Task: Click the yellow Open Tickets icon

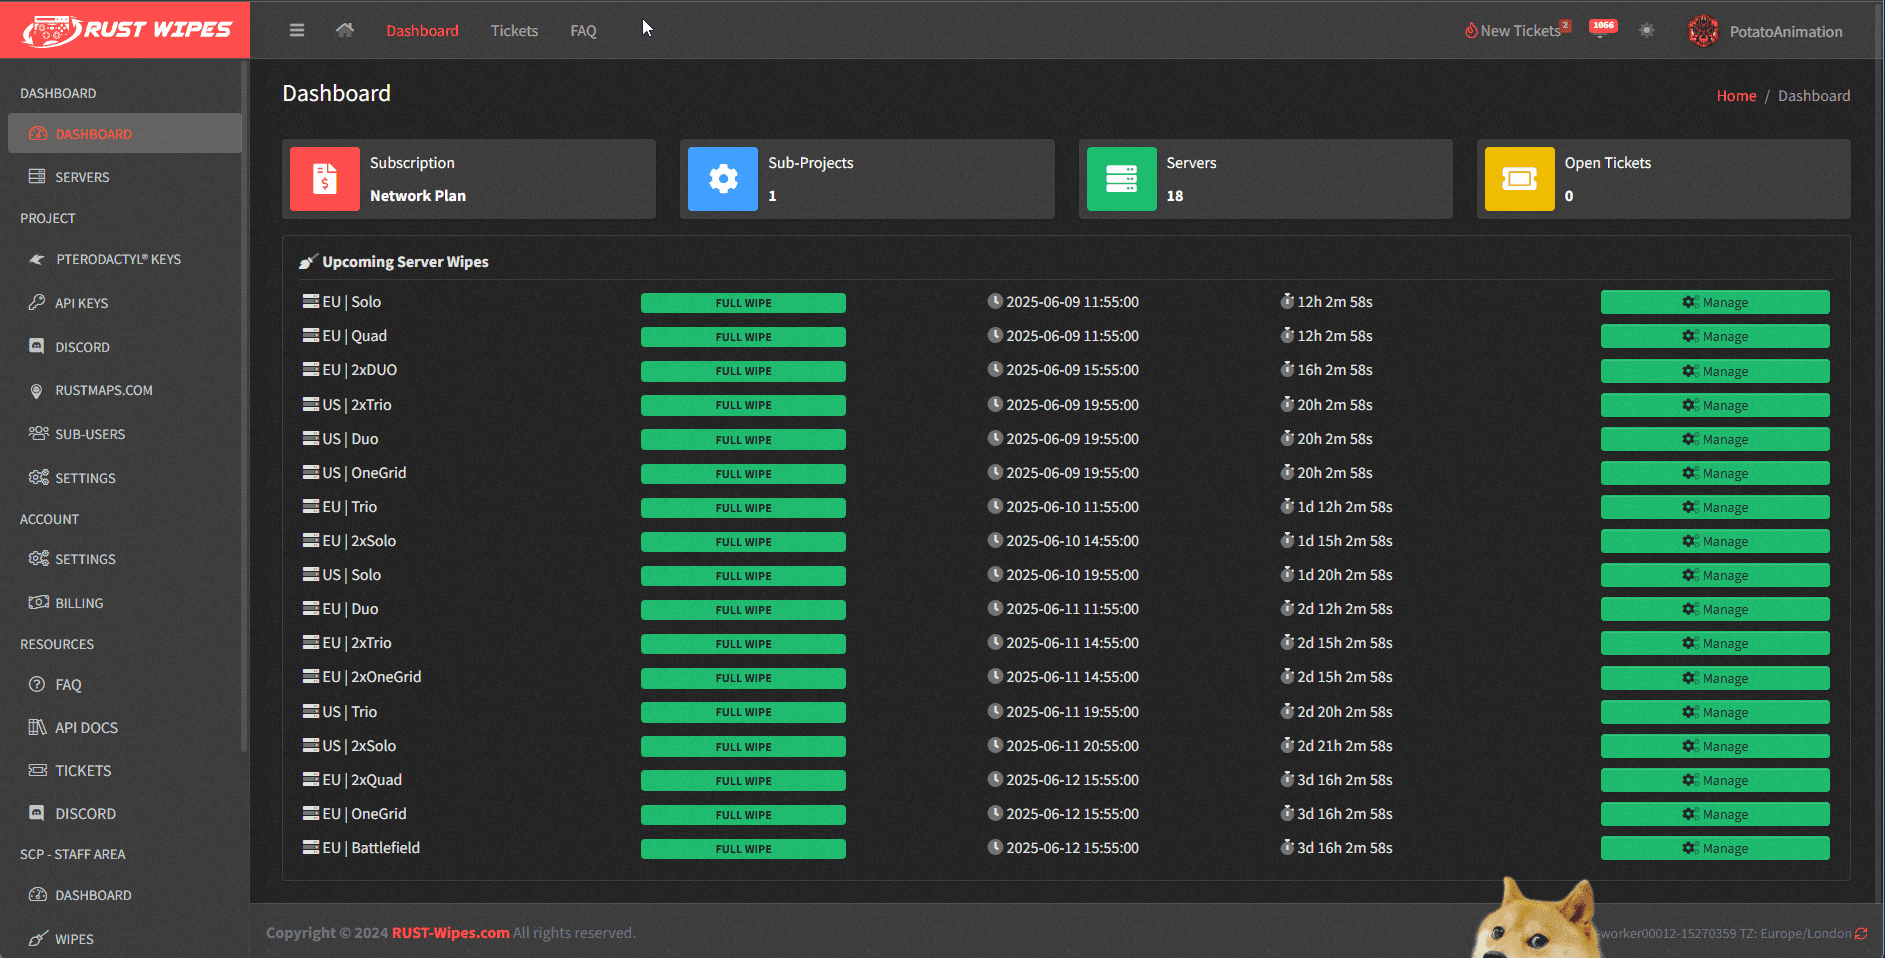Action: tap(1519, 179)
